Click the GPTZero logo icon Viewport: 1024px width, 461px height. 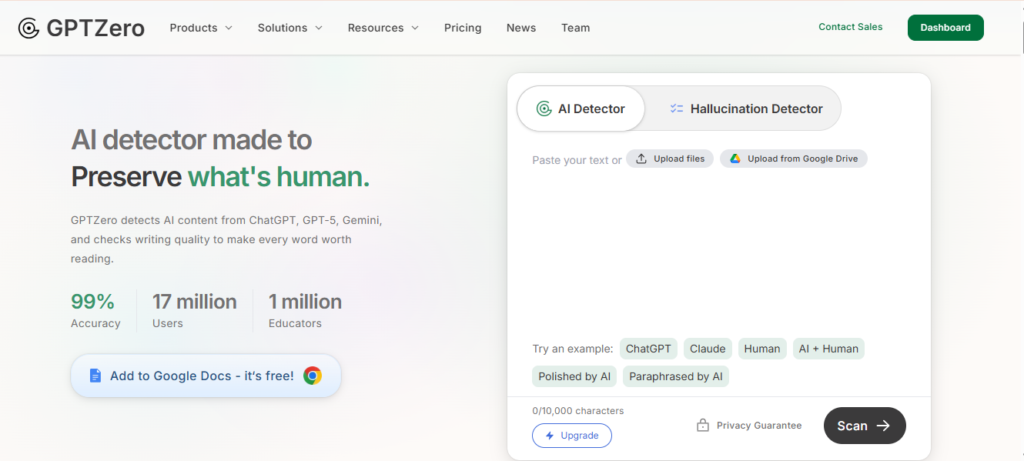pyautogui.click(x=29, y=28)
